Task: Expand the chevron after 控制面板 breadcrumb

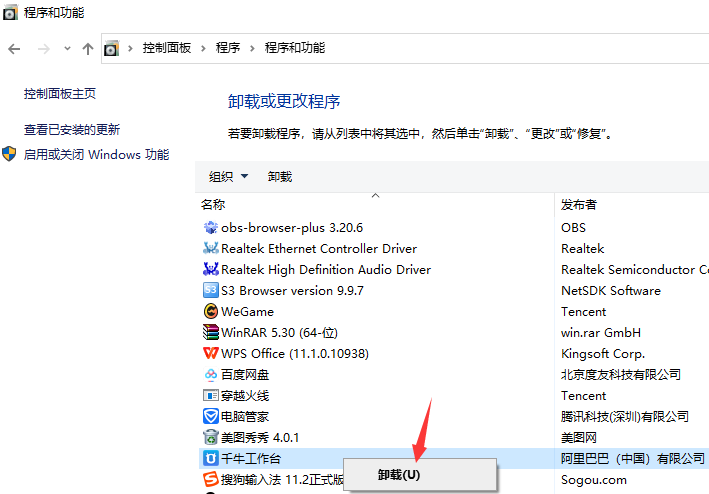Action: click(x=203, y=48)
